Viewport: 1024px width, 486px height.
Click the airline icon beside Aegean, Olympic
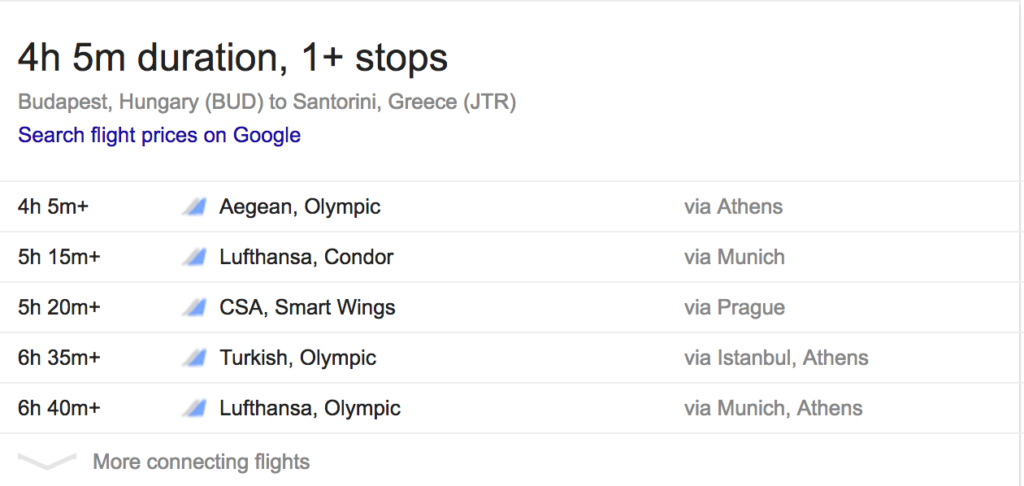point(194,208)
